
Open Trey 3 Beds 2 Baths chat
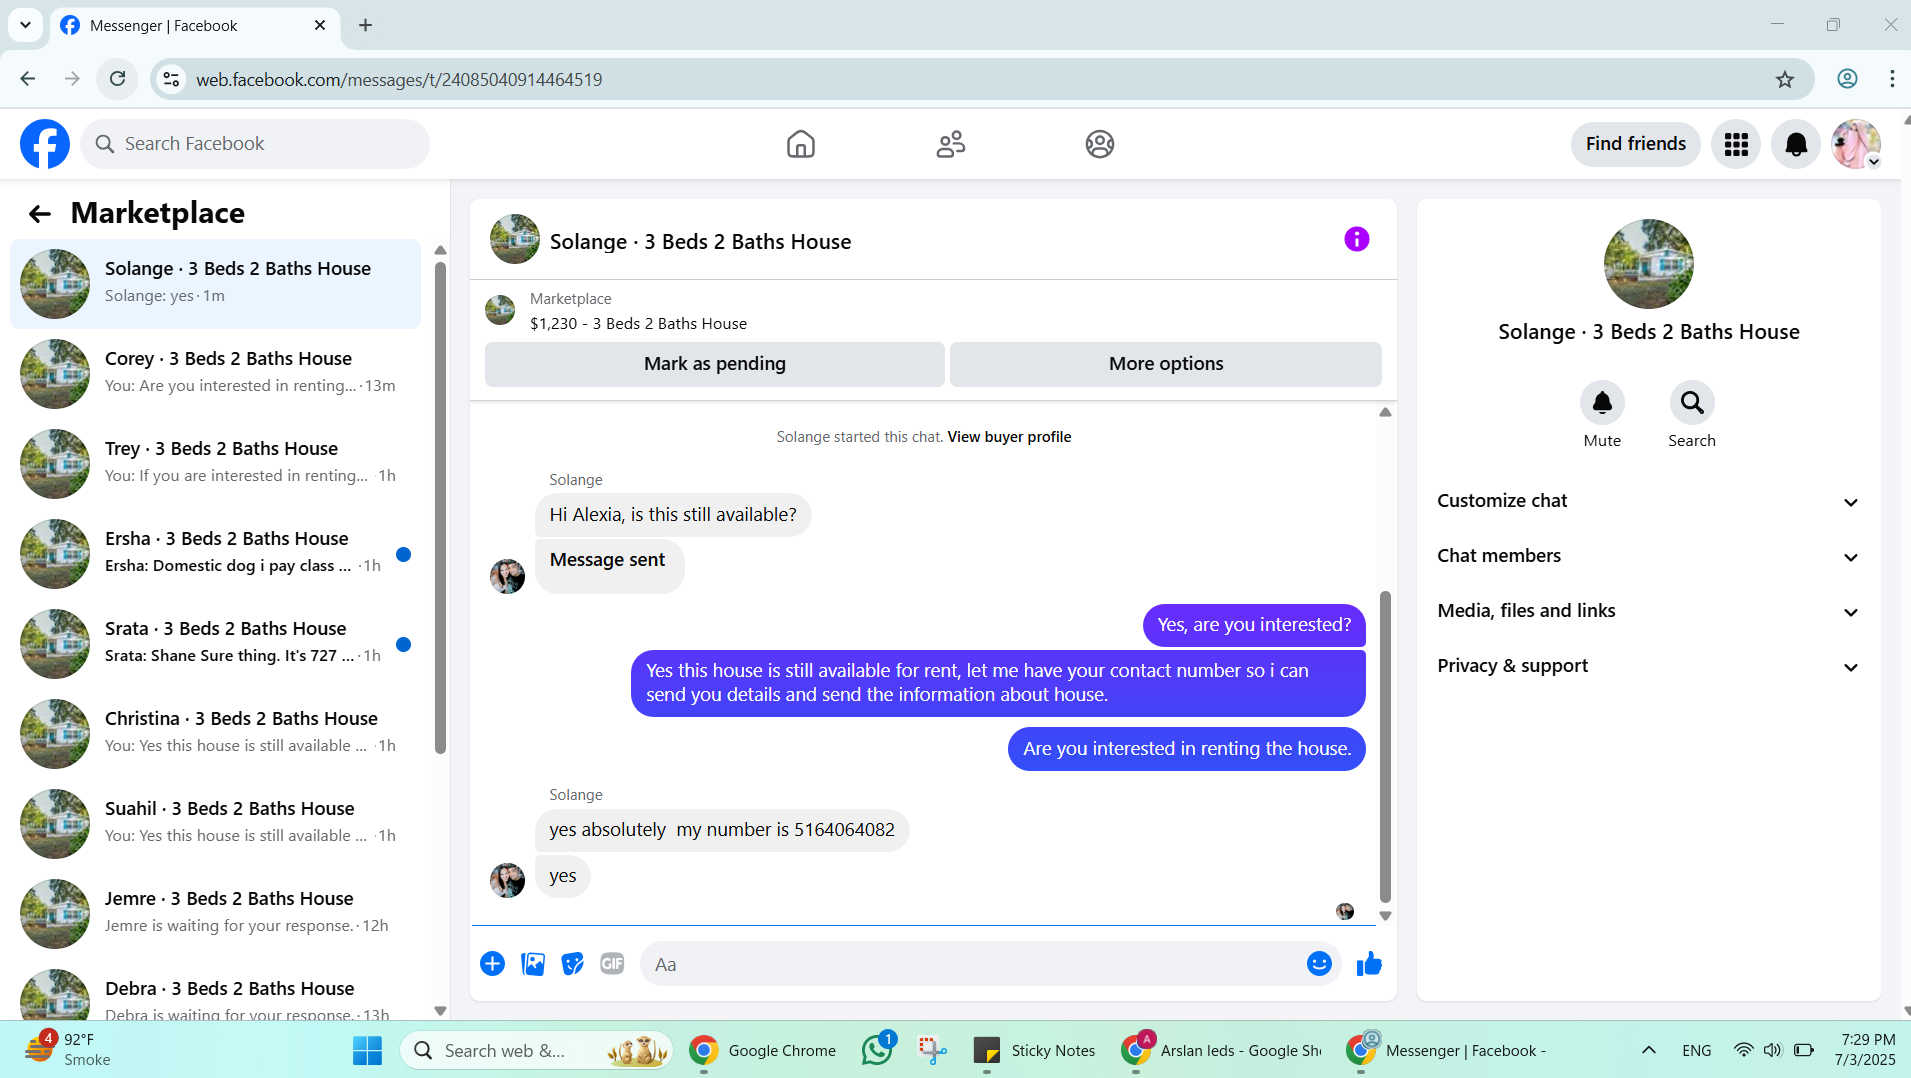(215, 463)
